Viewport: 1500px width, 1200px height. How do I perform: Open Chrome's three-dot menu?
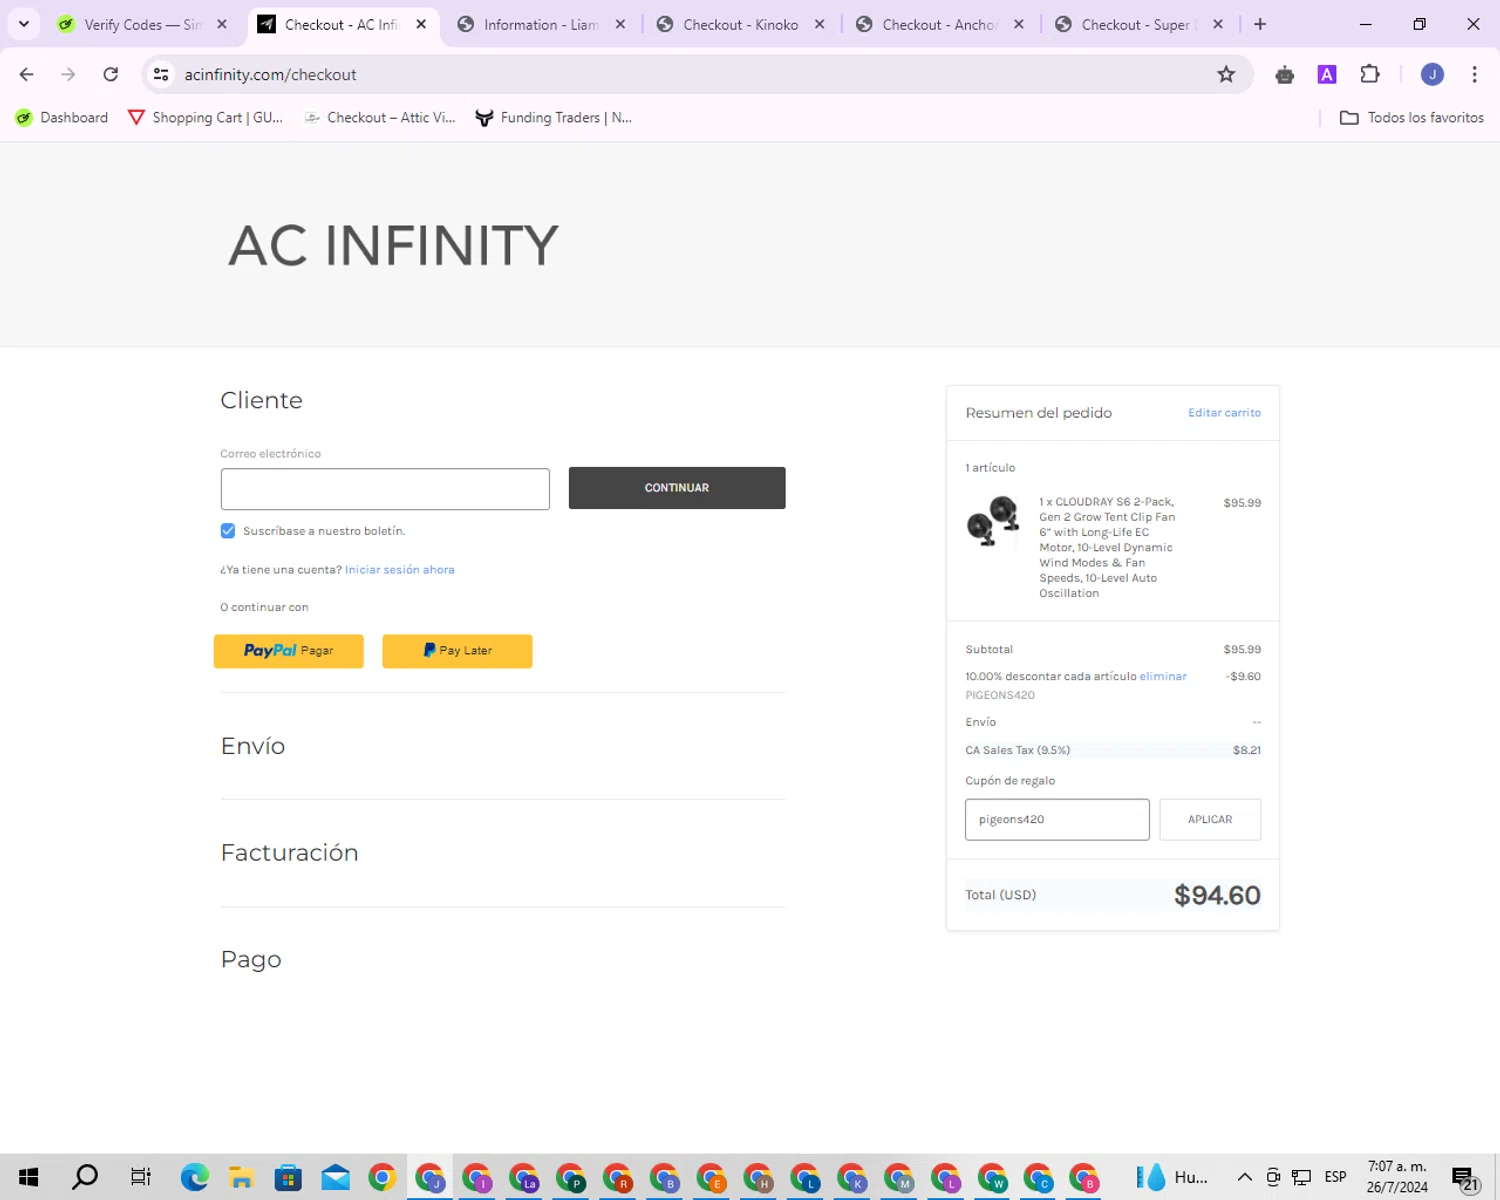click(x=1474, y=74)
